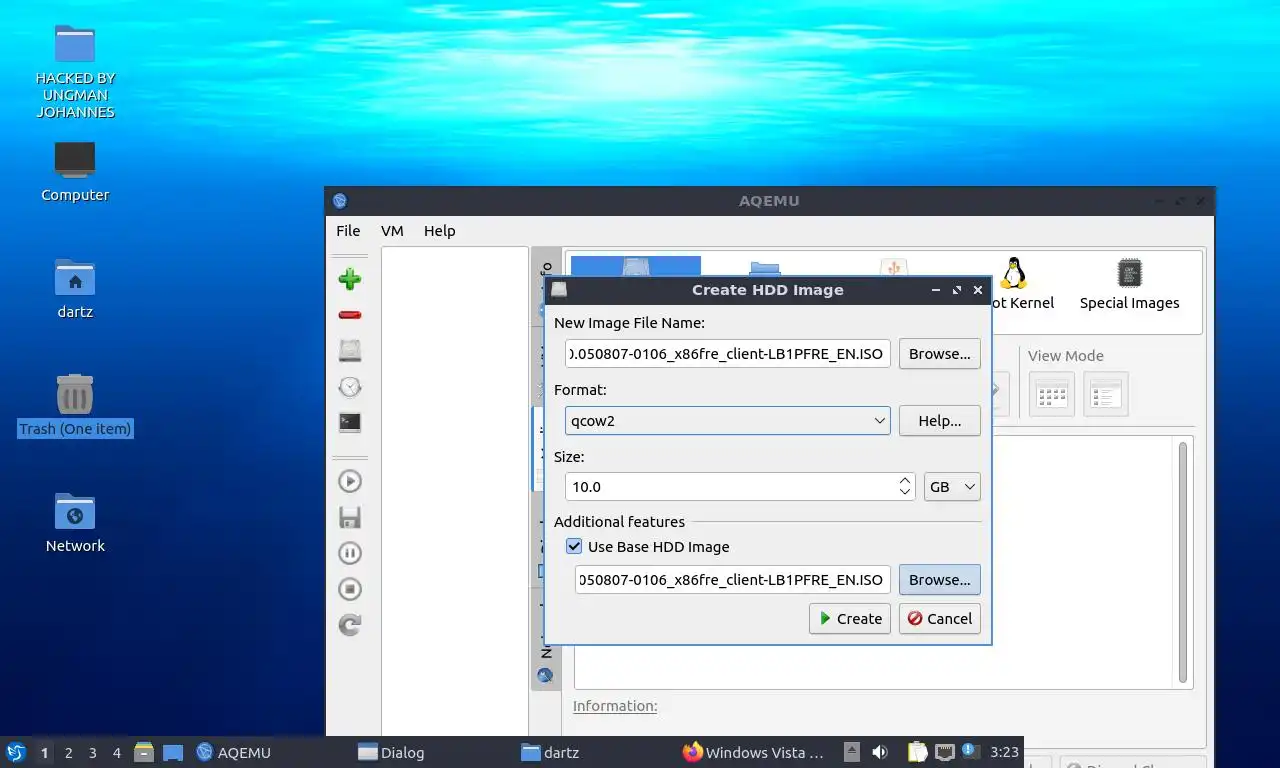Increase Size with the up spinner arrow
Image resolution: width=1280 pixels, height=768 pixels.
pyautogui.click(x=904, y=480)
